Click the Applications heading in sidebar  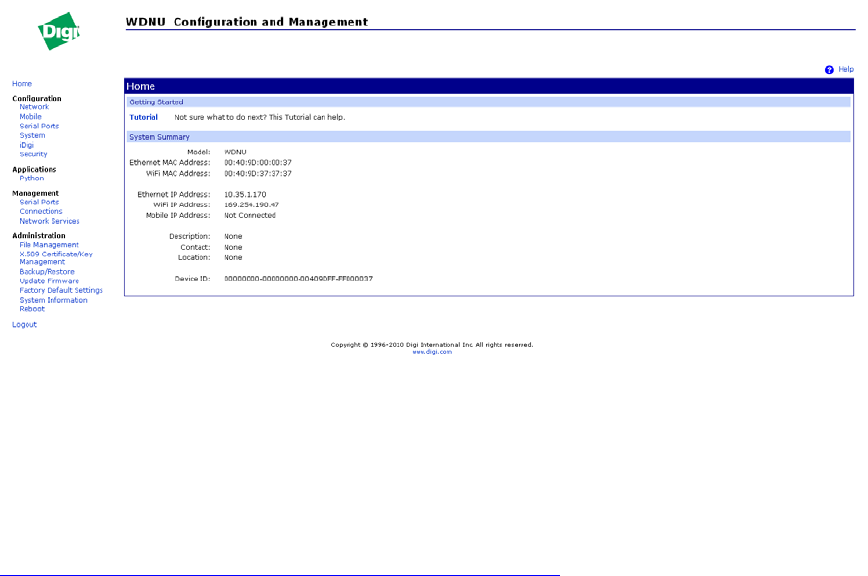pos(34,170)
